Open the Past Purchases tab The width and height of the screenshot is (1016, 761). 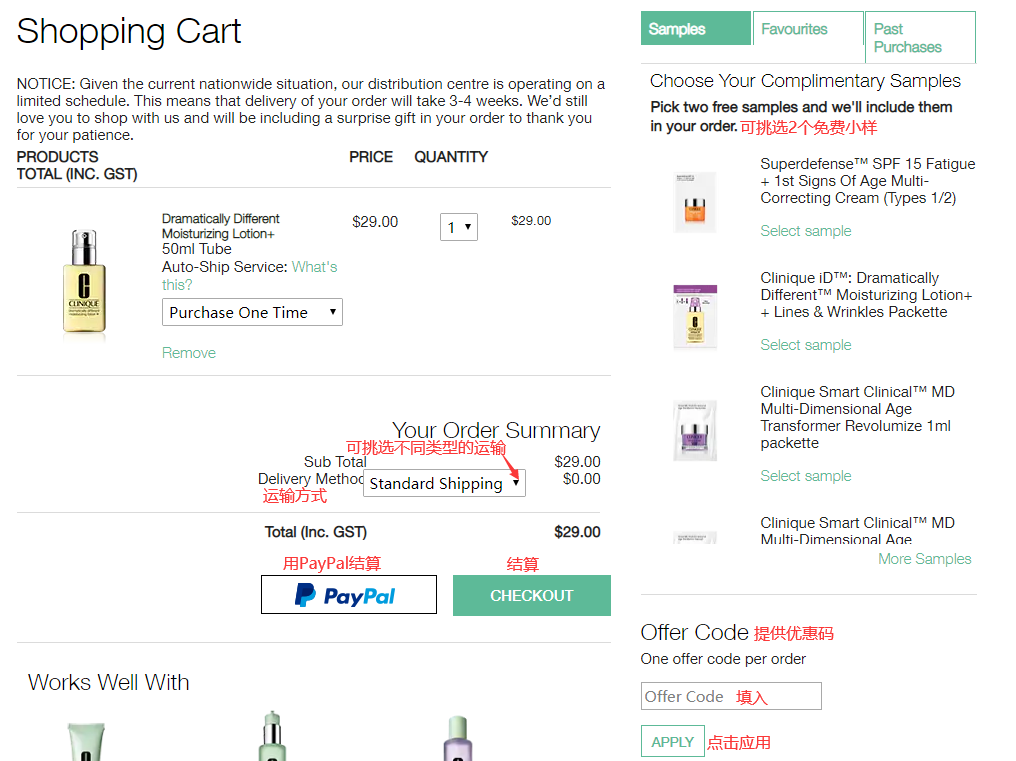(x=919, y=38)
